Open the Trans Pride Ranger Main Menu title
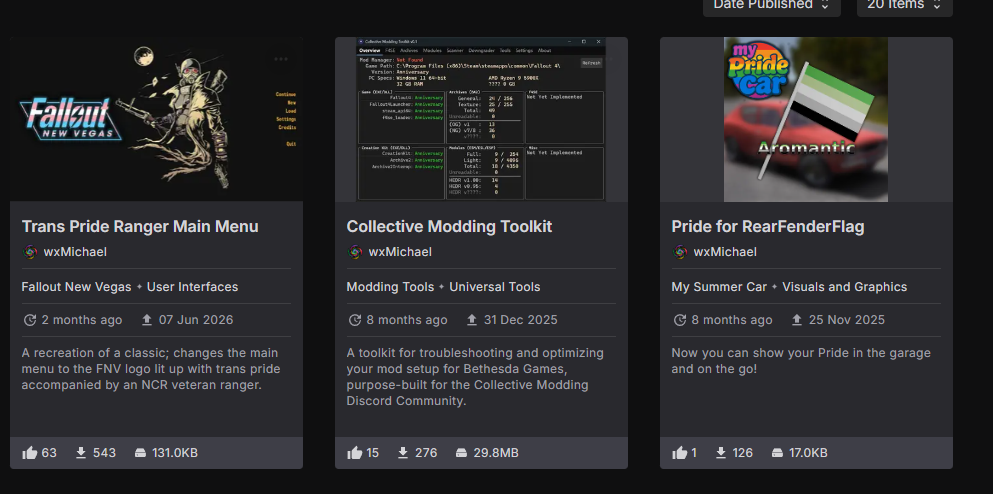The height and width of the screenshot is (494, 993). 140,227
